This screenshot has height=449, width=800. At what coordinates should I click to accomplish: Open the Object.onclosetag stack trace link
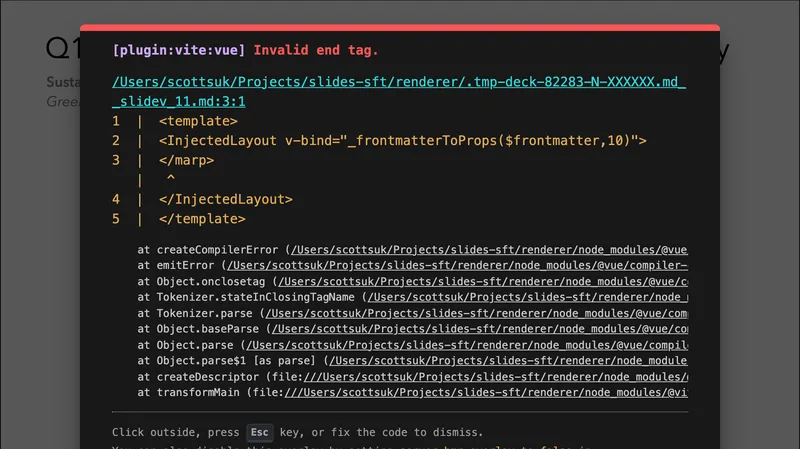coord(471,282)
